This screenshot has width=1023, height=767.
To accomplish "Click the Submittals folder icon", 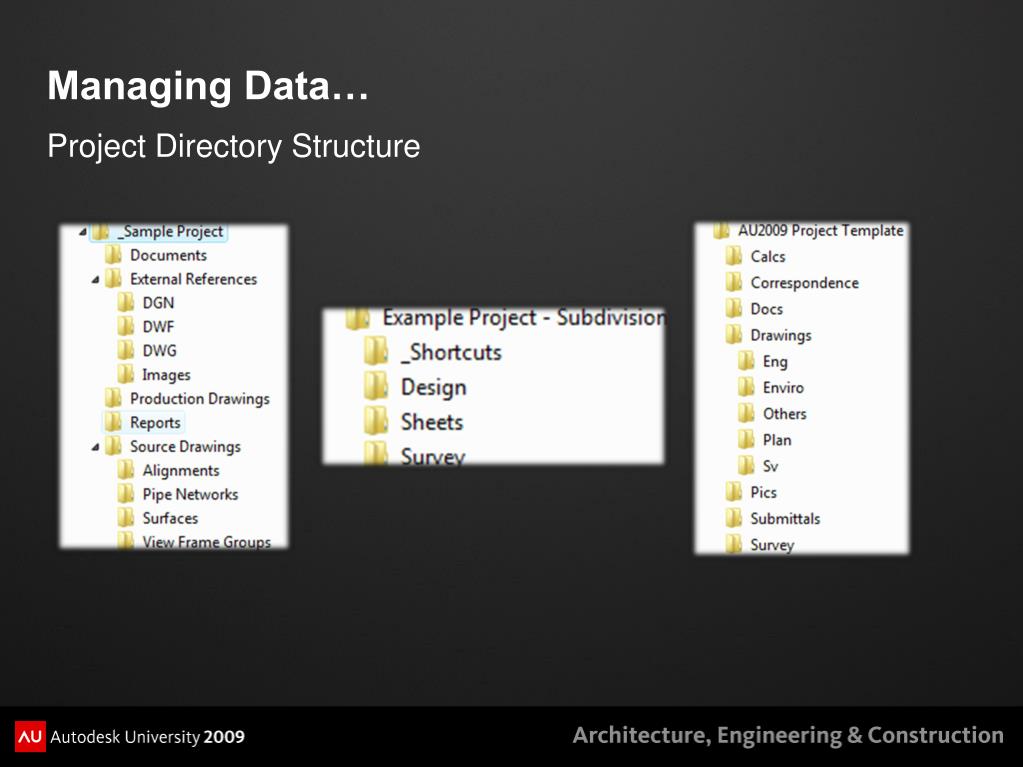I will [x=734, y=518].
